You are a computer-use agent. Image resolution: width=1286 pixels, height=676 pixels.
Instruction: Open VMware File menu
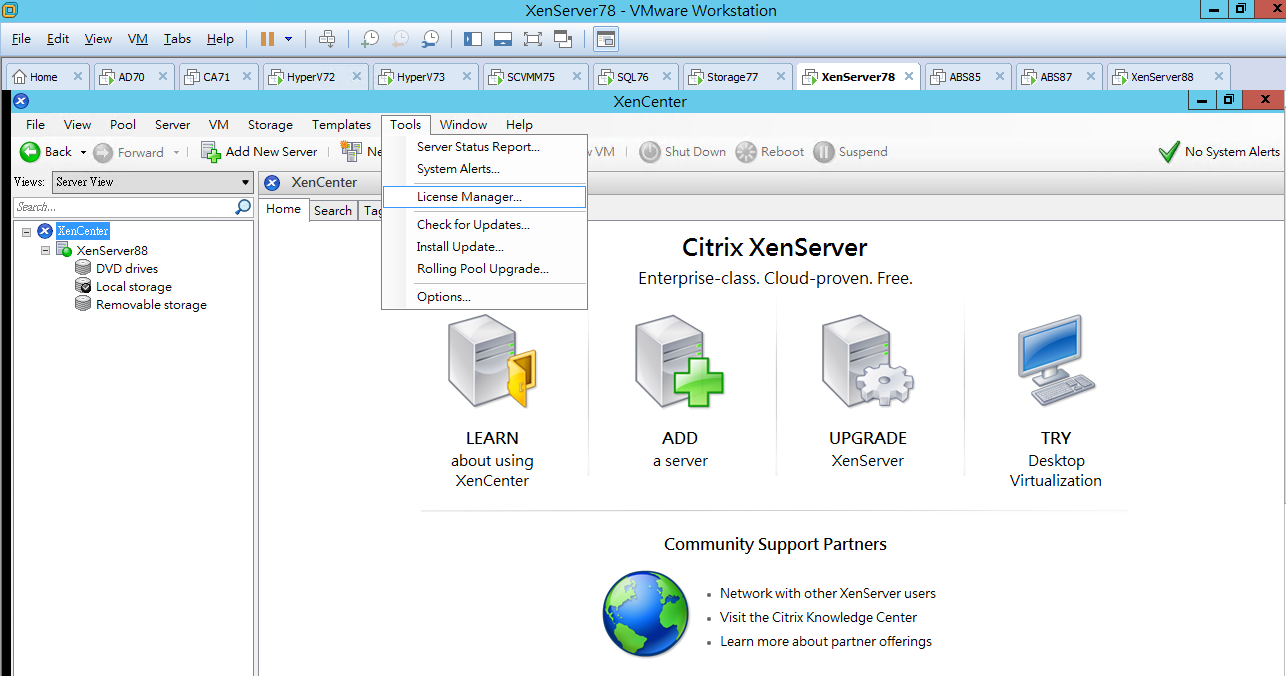point(22,39)
